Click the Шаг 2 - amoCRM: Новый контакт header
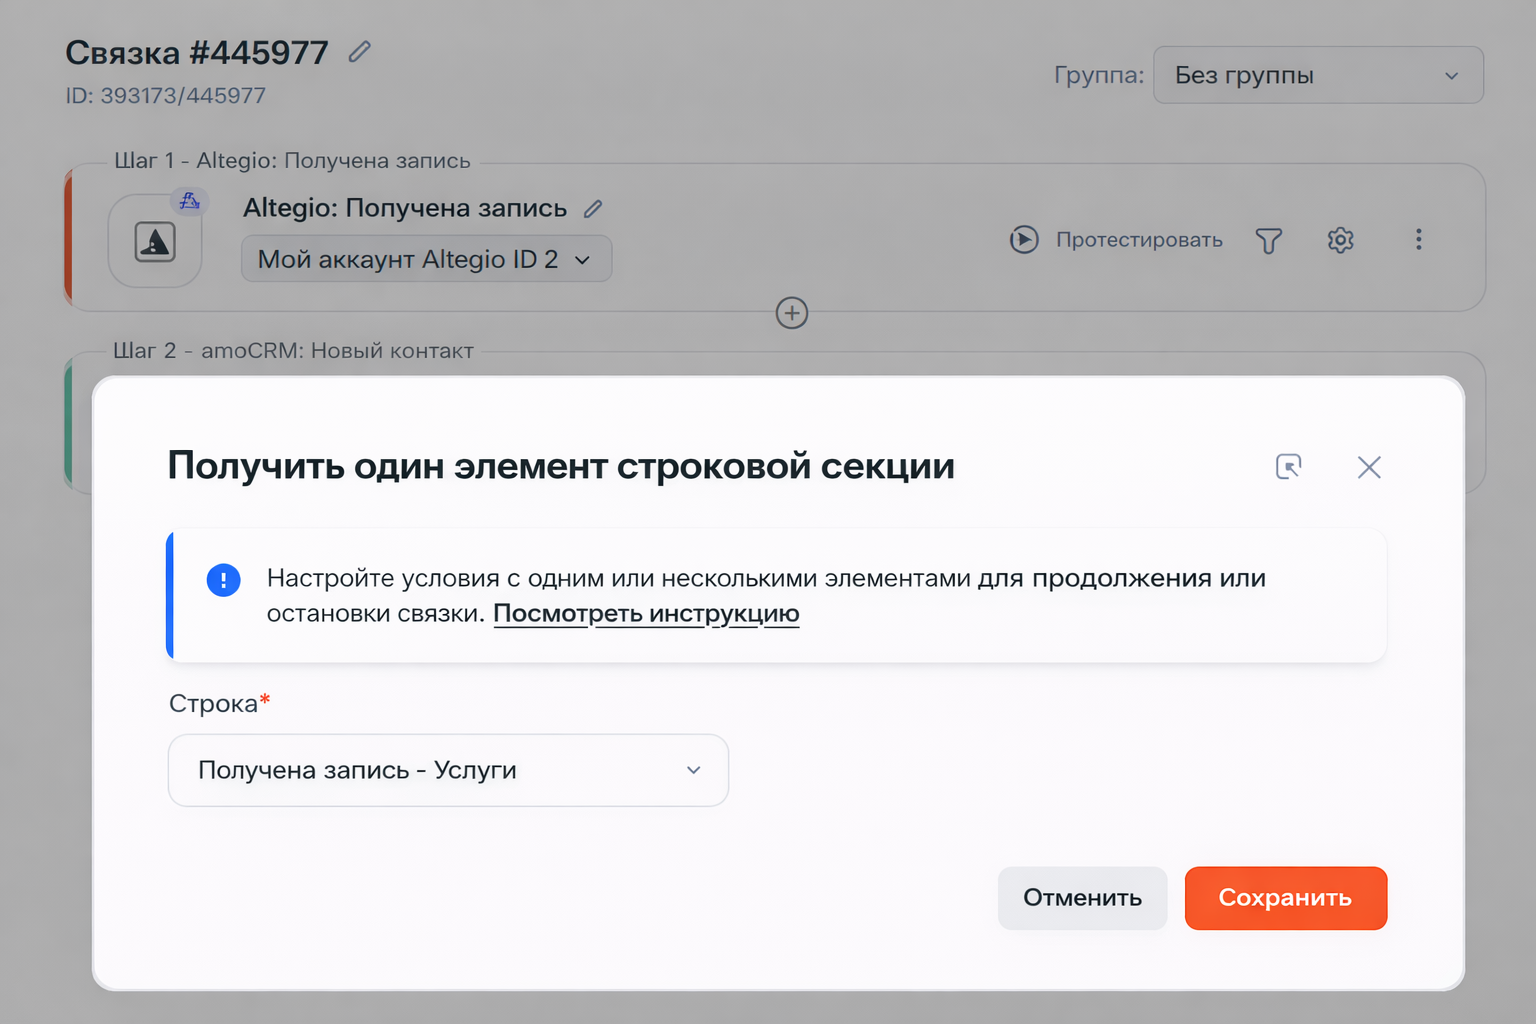Screen dimensions: 1536x1024 (x=293, y=351)
